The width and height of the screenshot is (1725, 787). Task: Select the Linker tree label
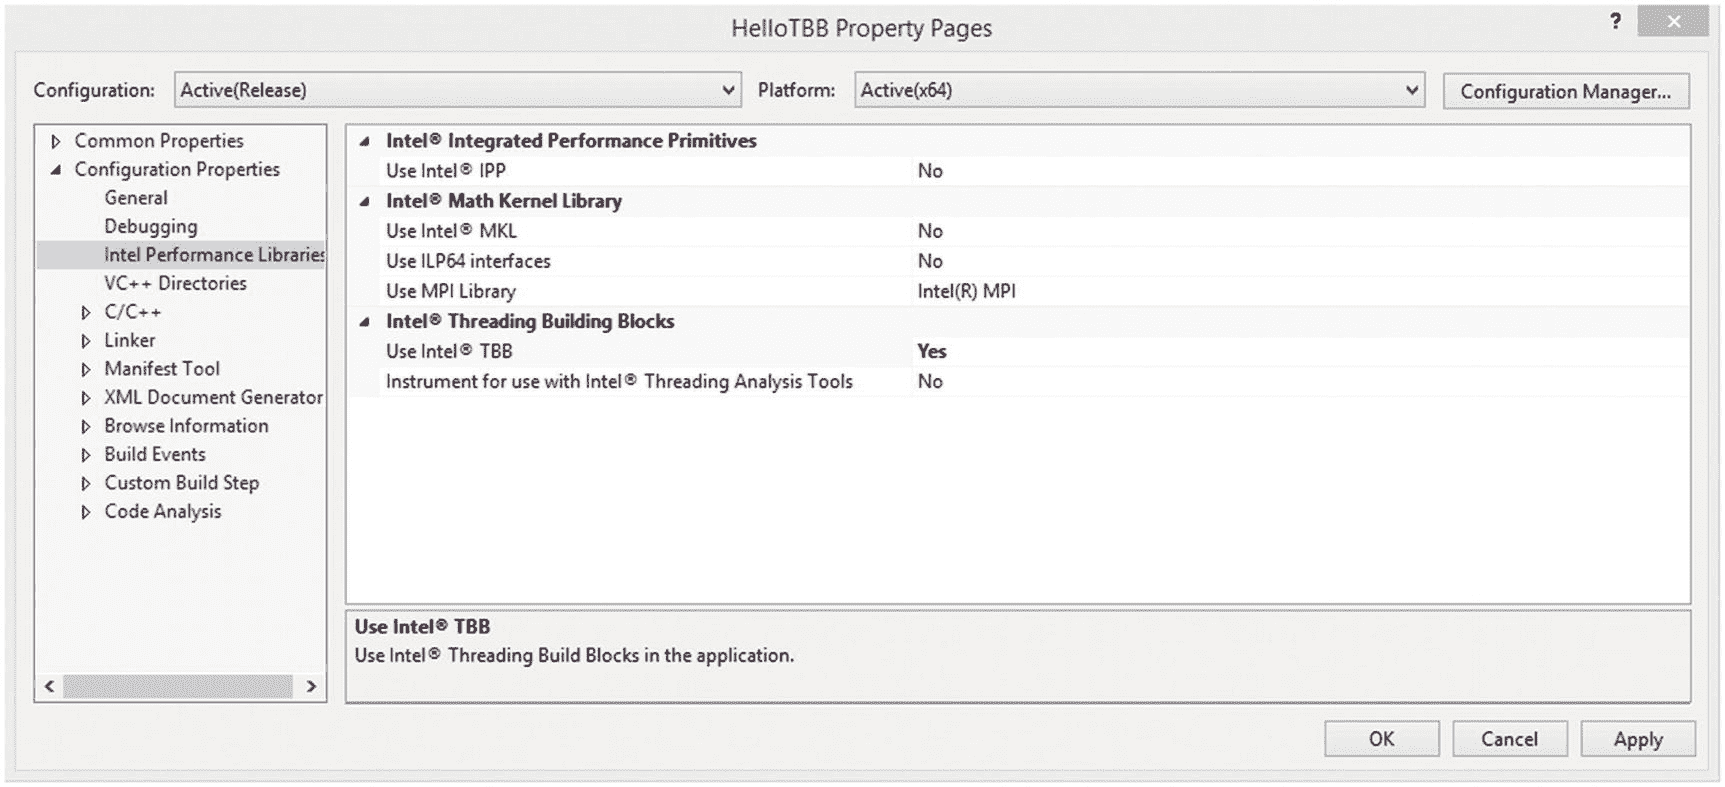[130, 340]
